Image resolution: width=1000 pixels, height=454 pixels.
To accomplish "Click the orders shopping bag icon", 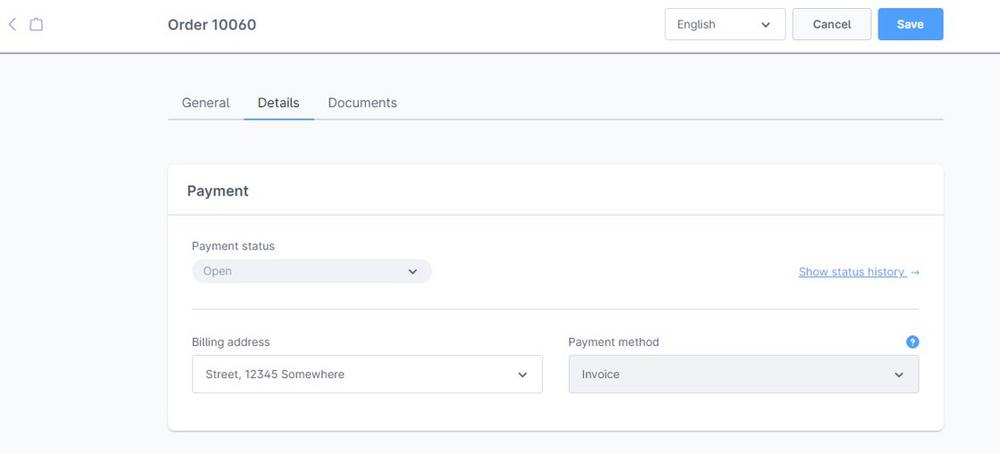I will (37, 25).
